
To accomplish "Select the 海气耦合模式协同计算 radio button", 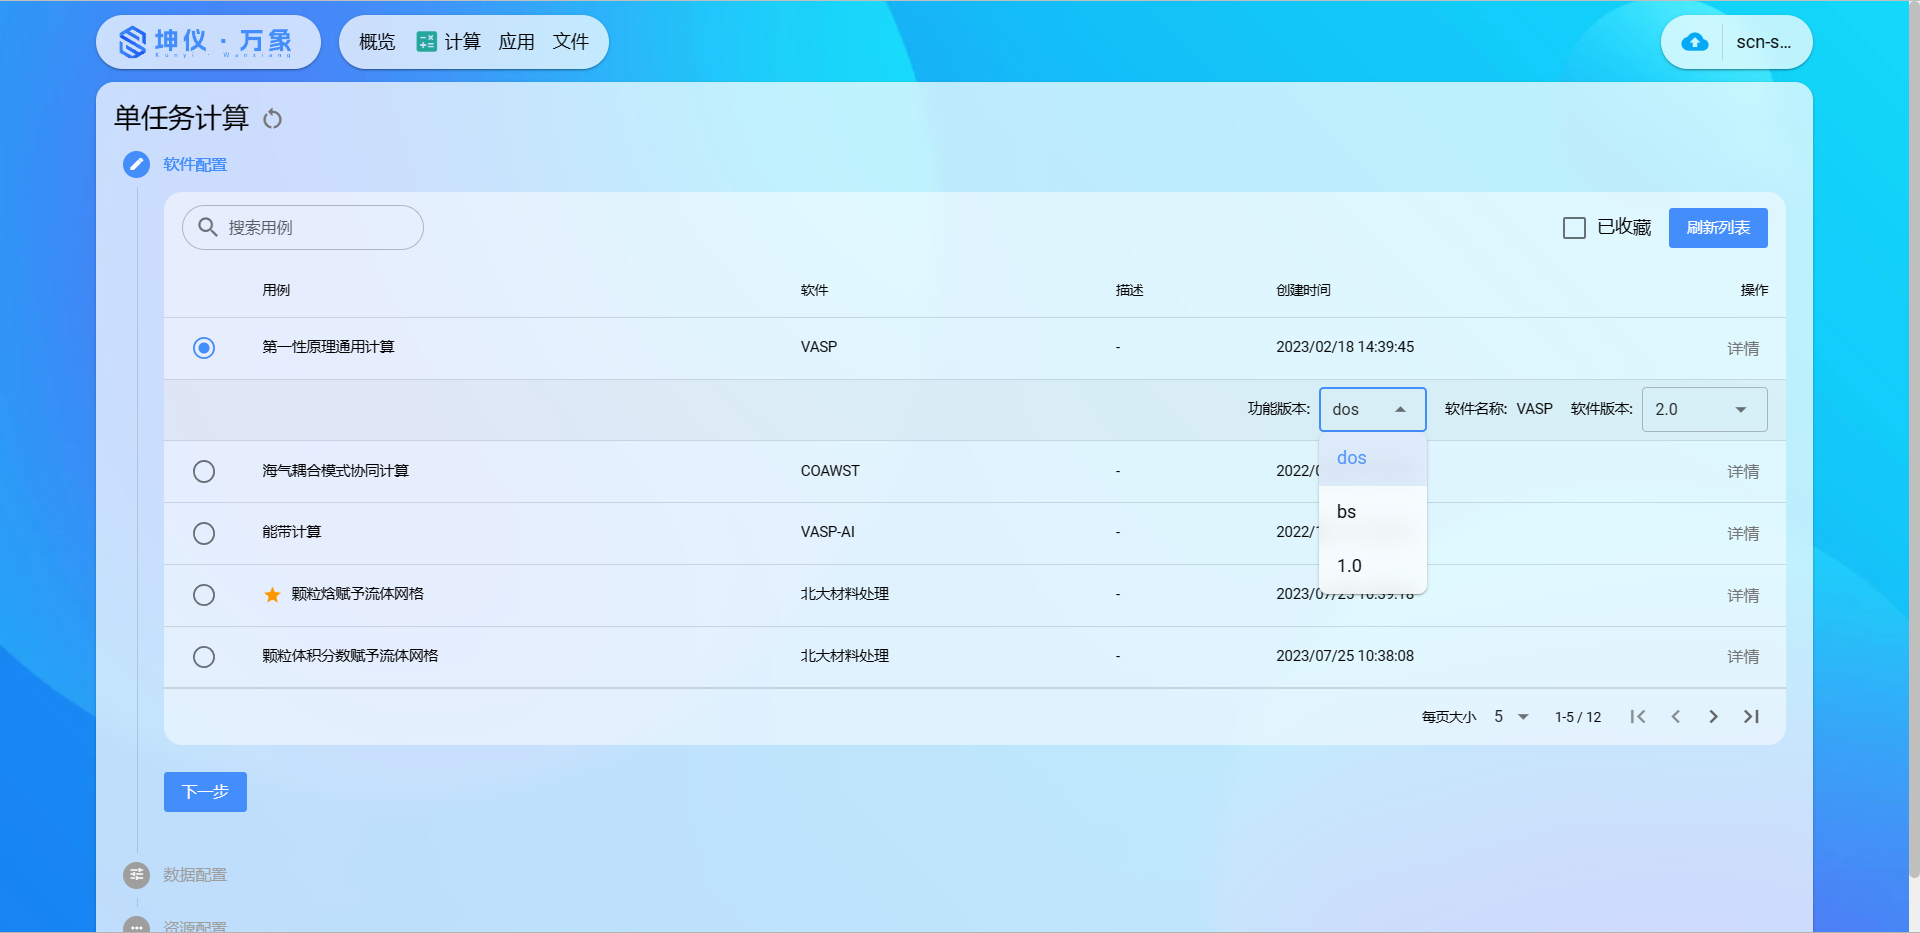I will point(204,471).
